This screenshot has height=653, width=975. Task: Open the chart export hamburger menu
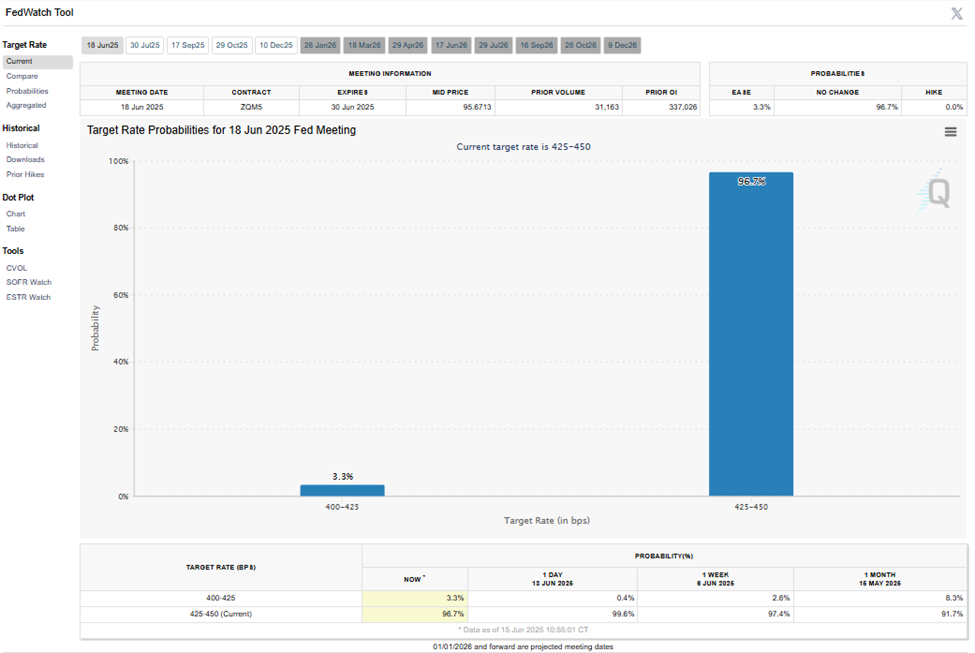950,131
